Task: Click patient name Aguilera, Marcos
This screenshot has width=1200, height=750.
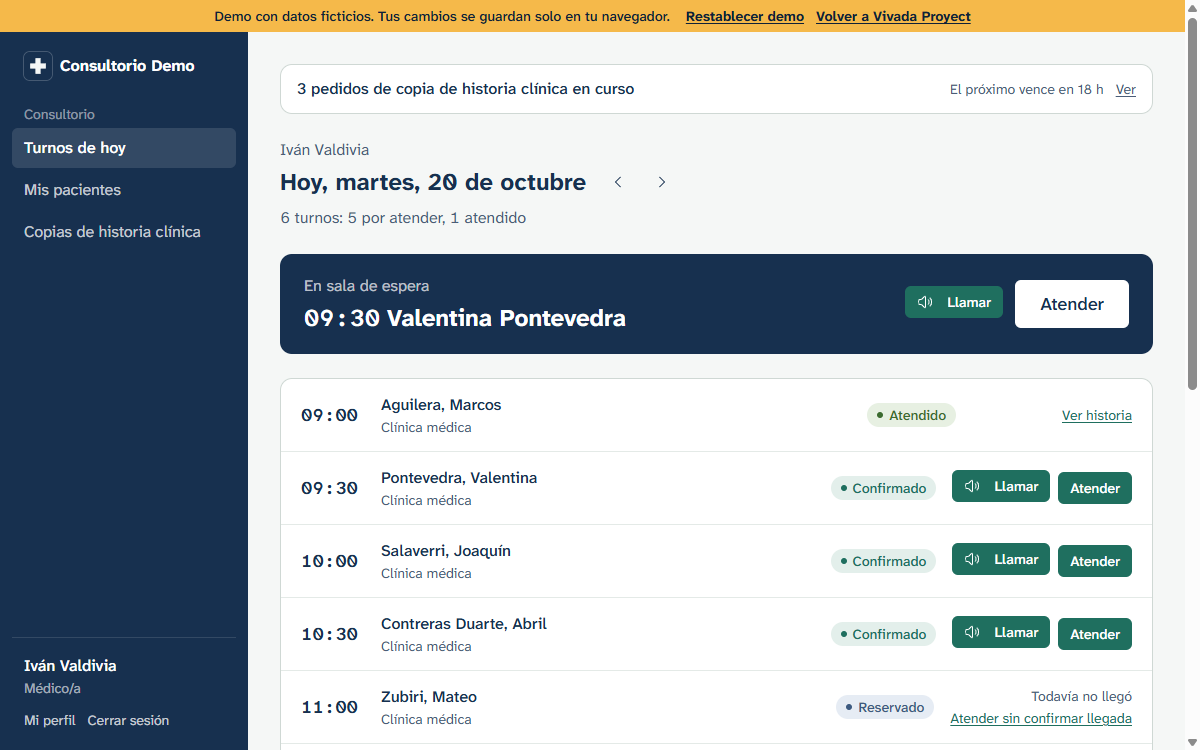Action: 441,405
